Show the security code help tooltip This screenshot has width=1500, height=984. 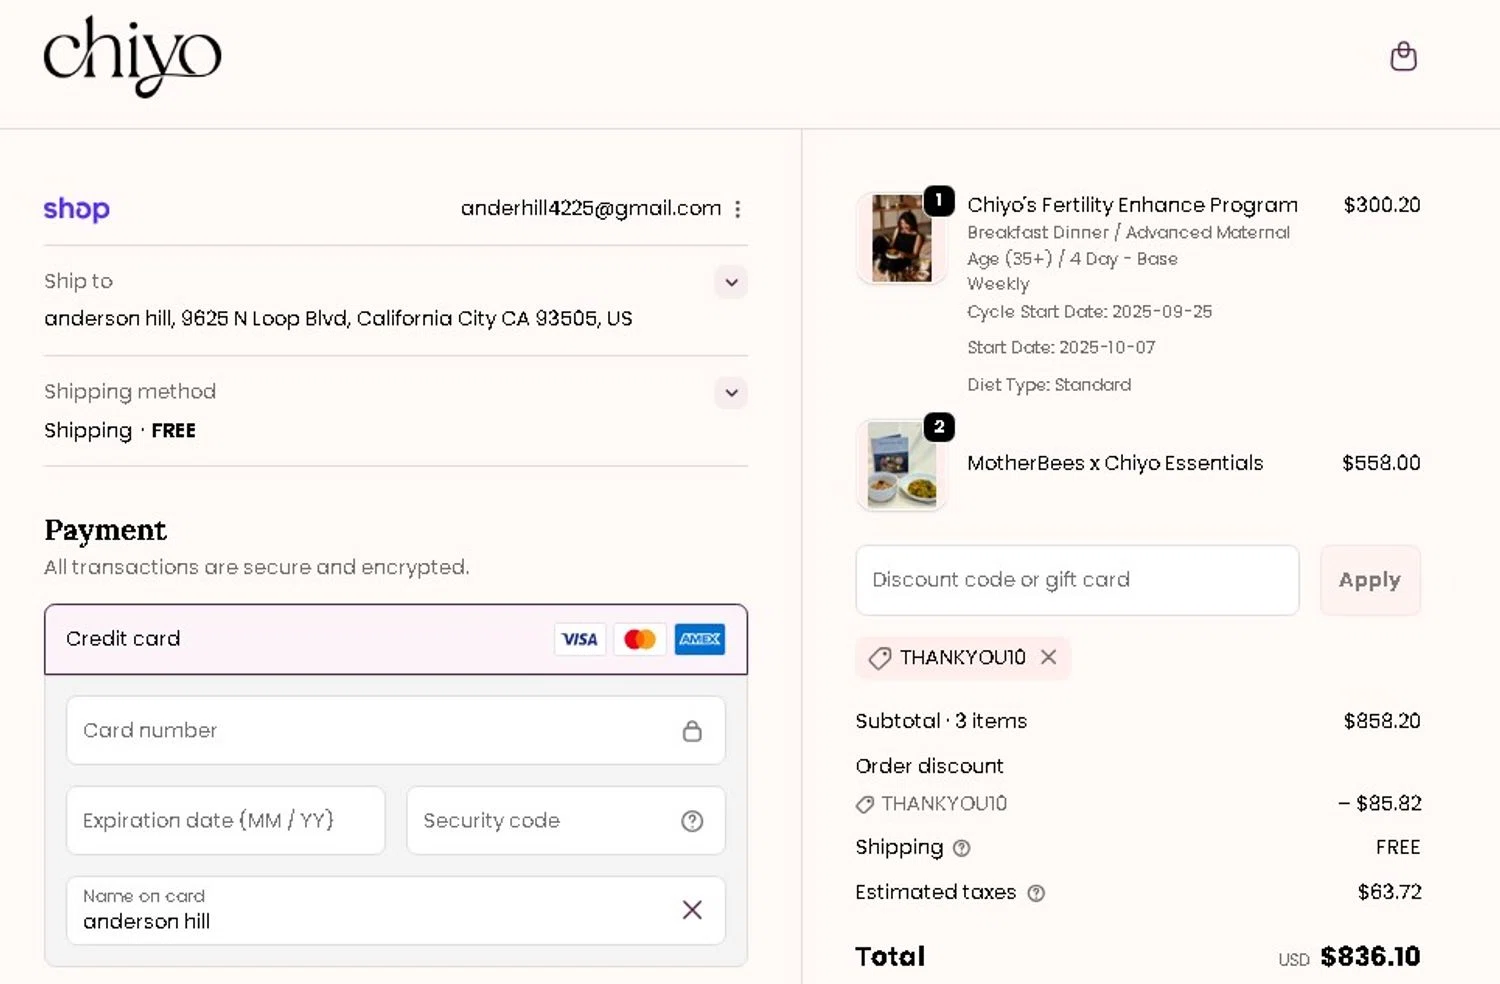(692, 821)
